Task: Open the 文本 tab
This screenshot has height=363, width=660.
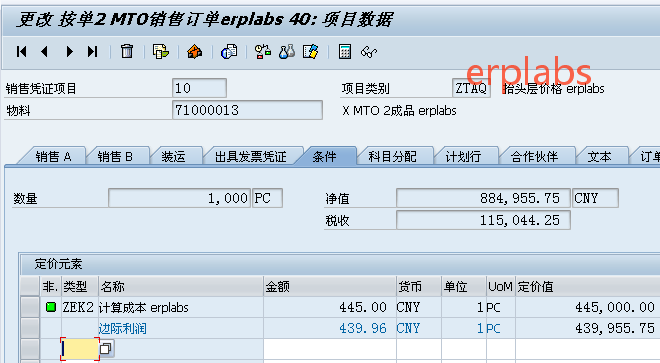Action: pos(599,157)
